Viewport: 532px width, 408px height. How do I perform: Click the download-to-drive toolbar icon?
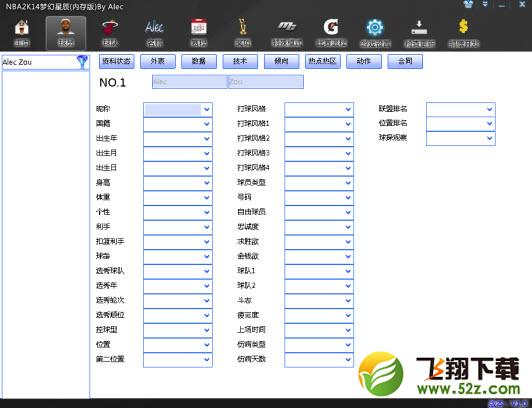pyautogui.click(x=419, y=27)
